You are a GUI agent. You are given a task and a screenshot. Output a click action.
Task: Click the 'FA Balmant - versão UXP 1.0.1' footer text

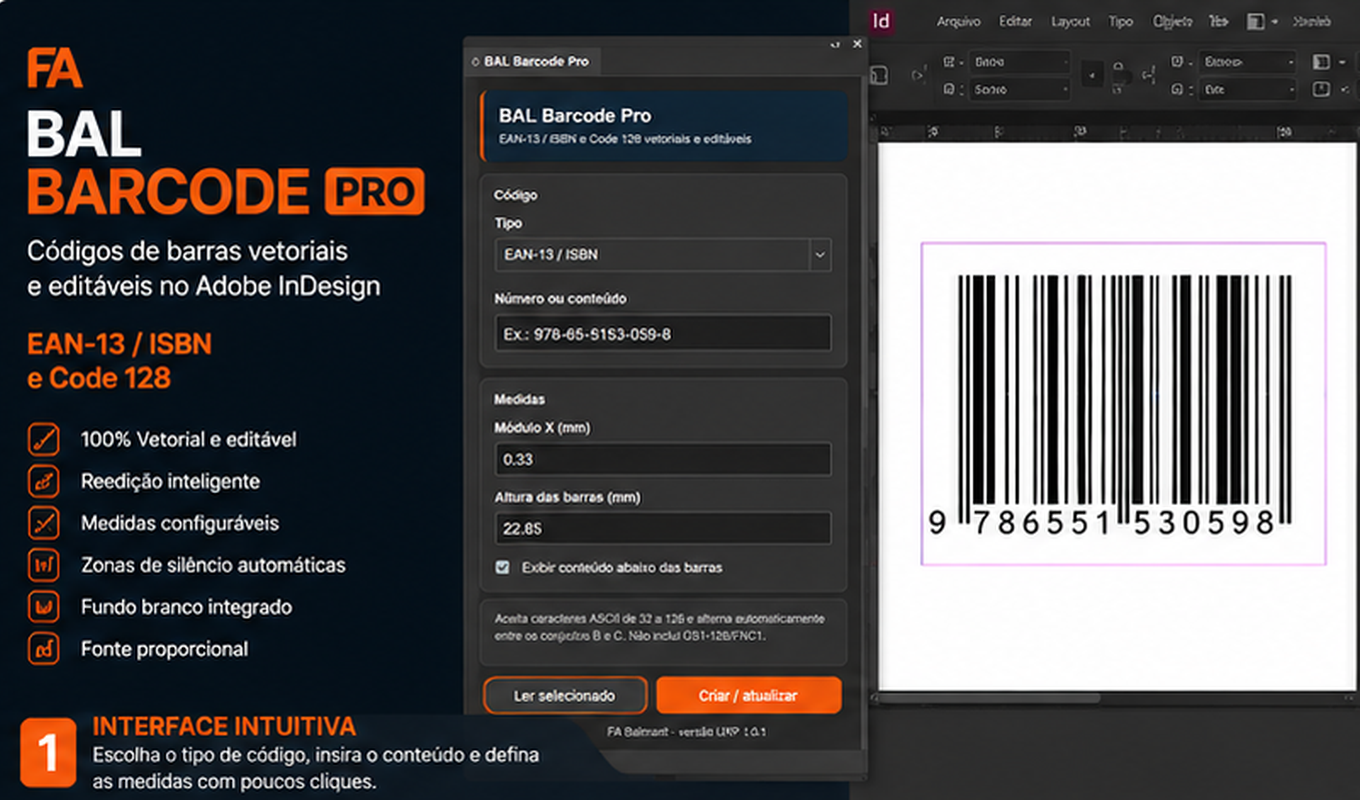point(686,732)
